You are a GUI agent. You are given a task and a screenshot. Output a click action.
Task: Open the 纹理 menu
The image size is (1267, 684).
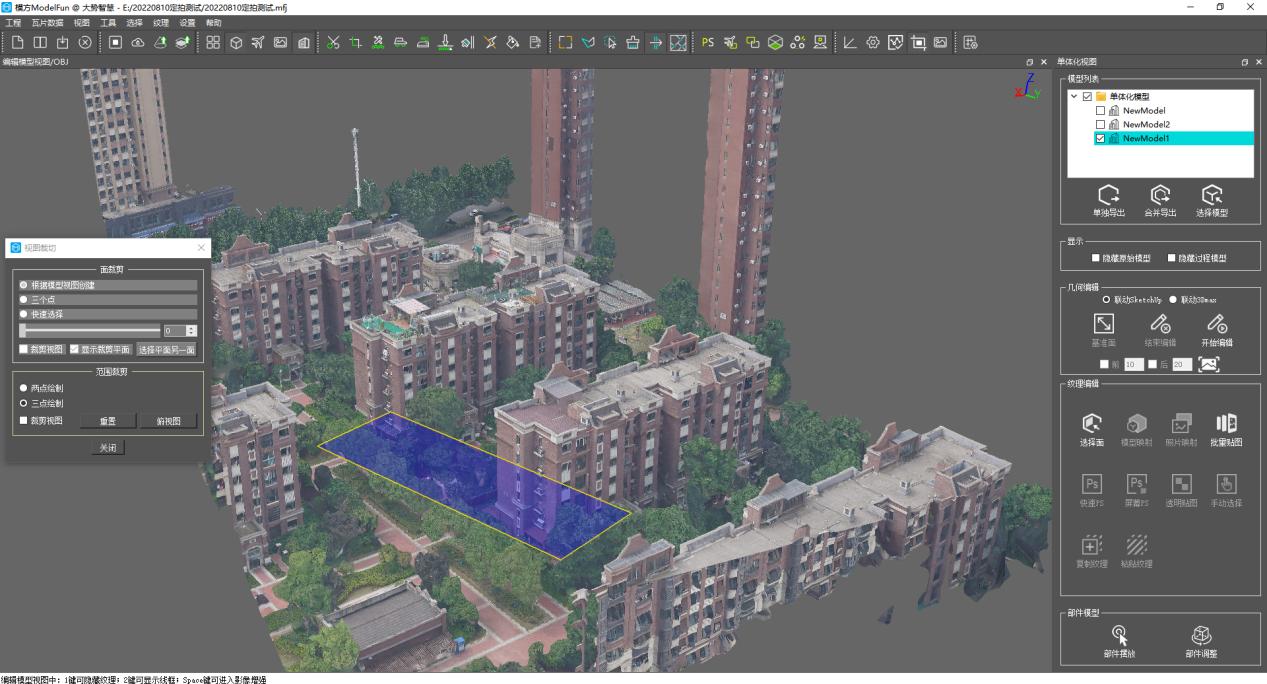(x=161, y=22)
